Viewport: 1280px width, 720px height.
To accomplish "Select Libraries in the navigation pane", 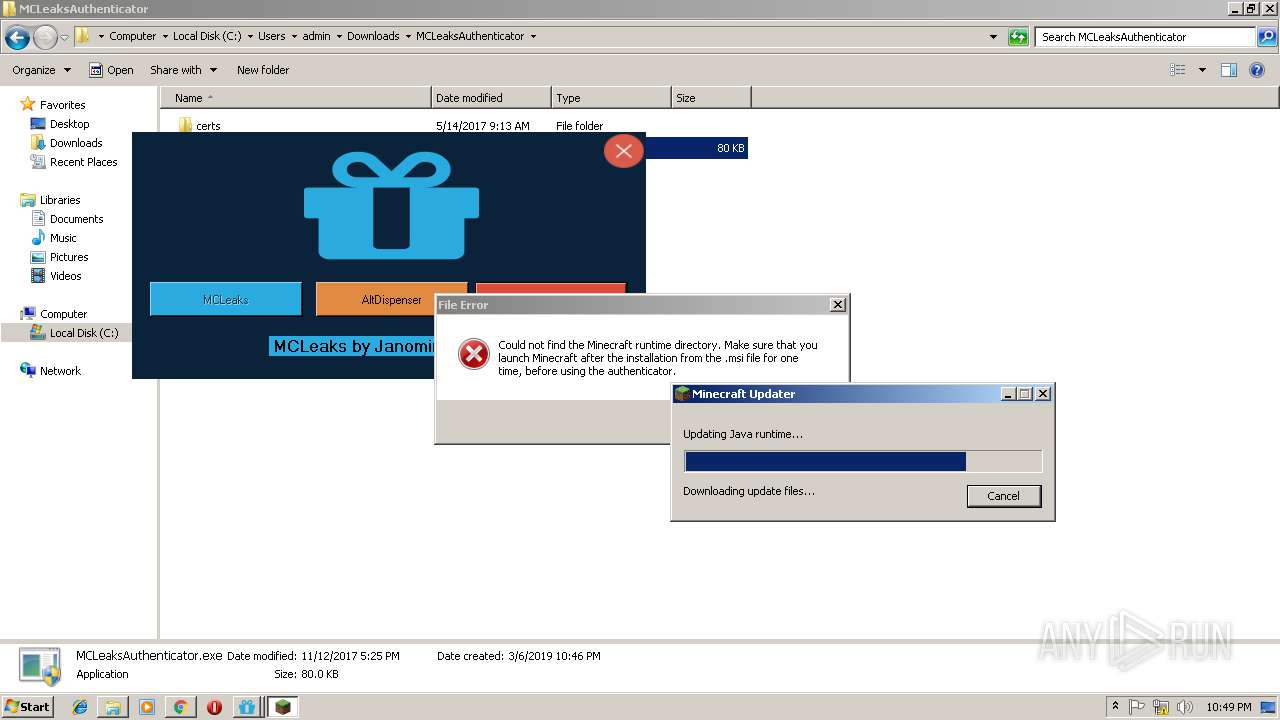I will (60, 200).
